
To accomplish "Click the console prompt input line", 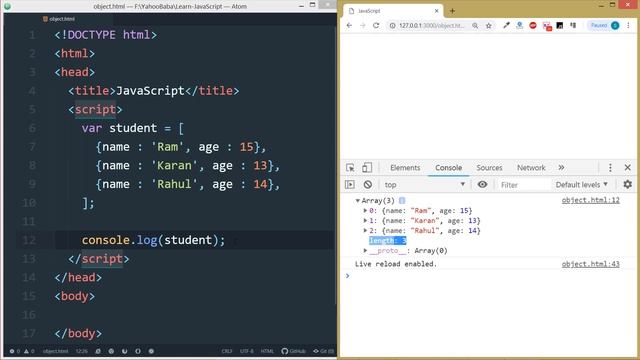I will pyautogui.click(x=490, y=276).
